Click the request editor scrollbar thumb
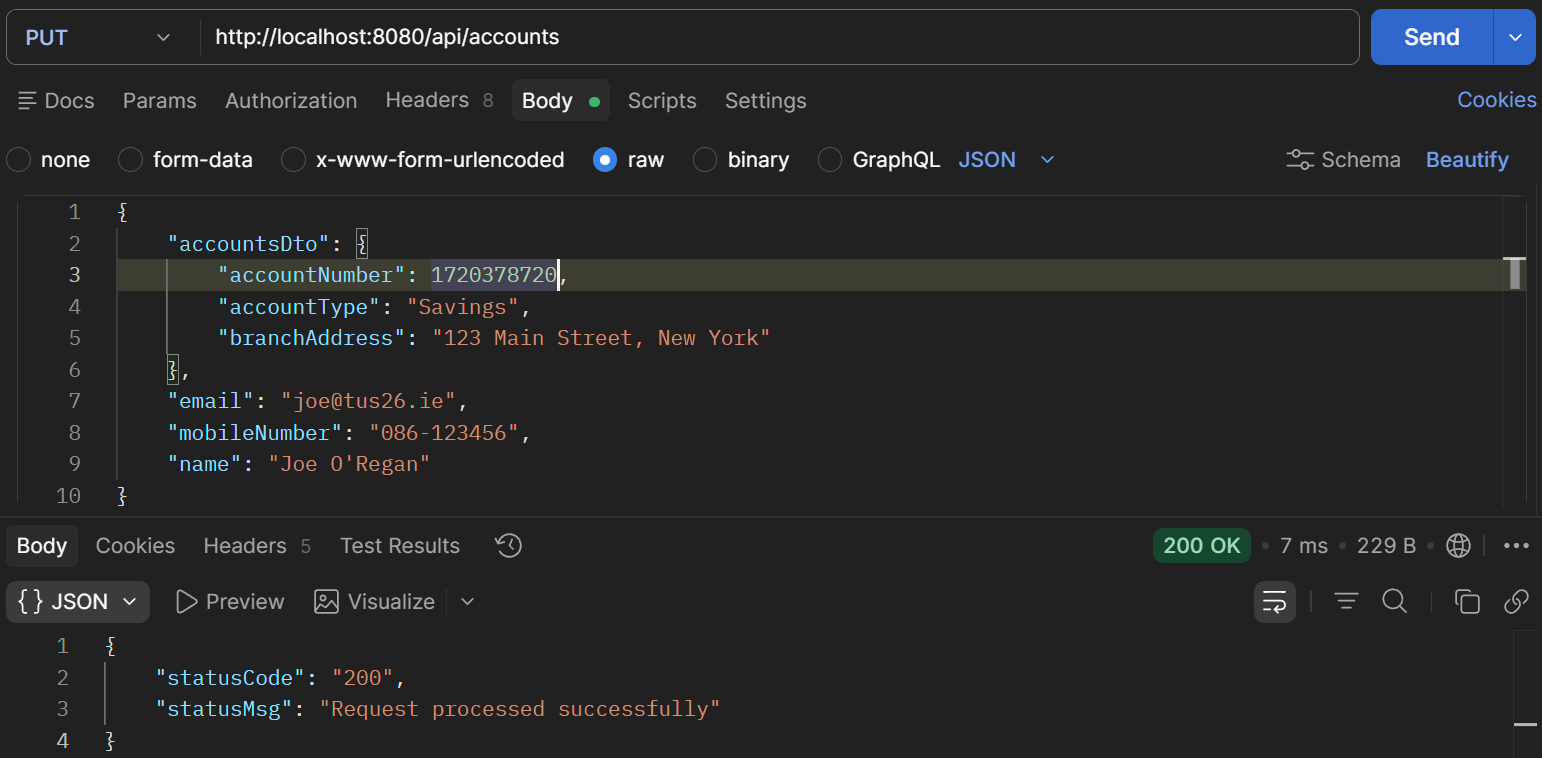 [x=1515, y=273]
